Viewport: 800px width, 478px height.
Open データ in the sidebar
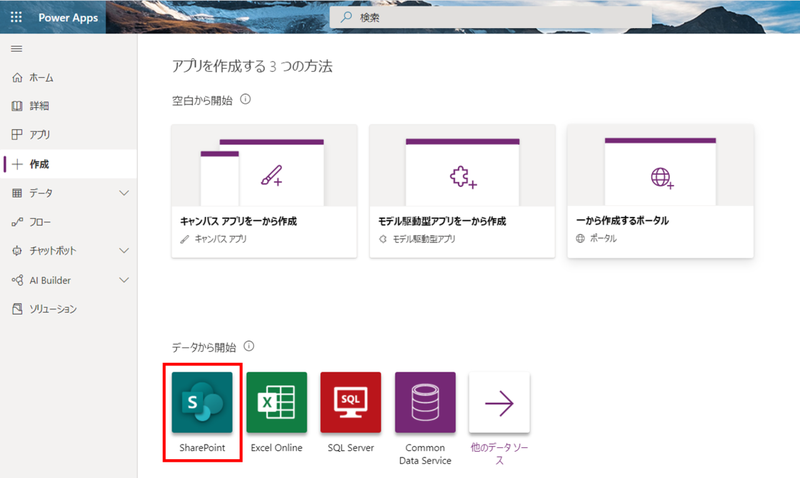[68, 193]
